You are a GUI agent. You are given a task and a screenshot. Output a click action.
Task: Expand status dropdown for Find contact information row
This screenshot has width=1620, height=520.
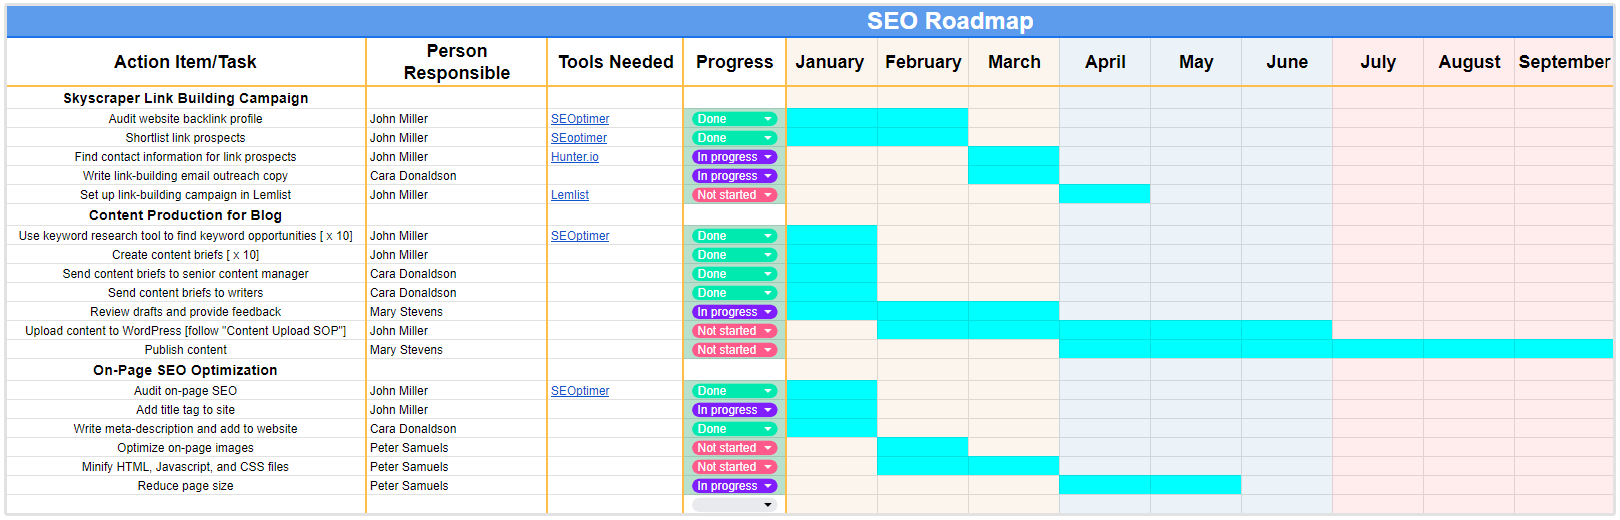[768, 157]
